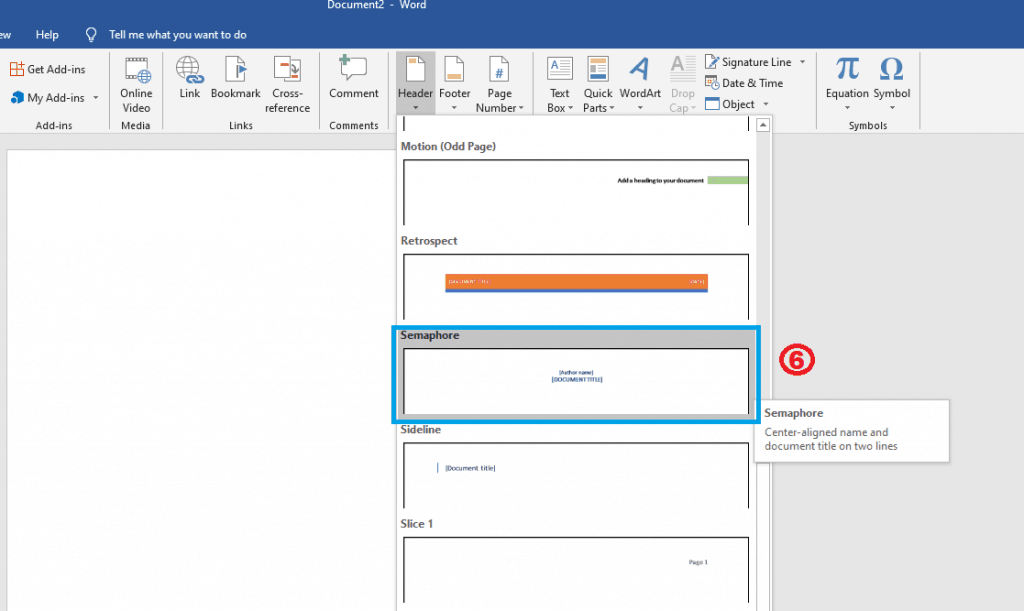This screenshot has width=1024, height=611.
Task: Click the Header button in ribbon
Action: click(415, 84)
